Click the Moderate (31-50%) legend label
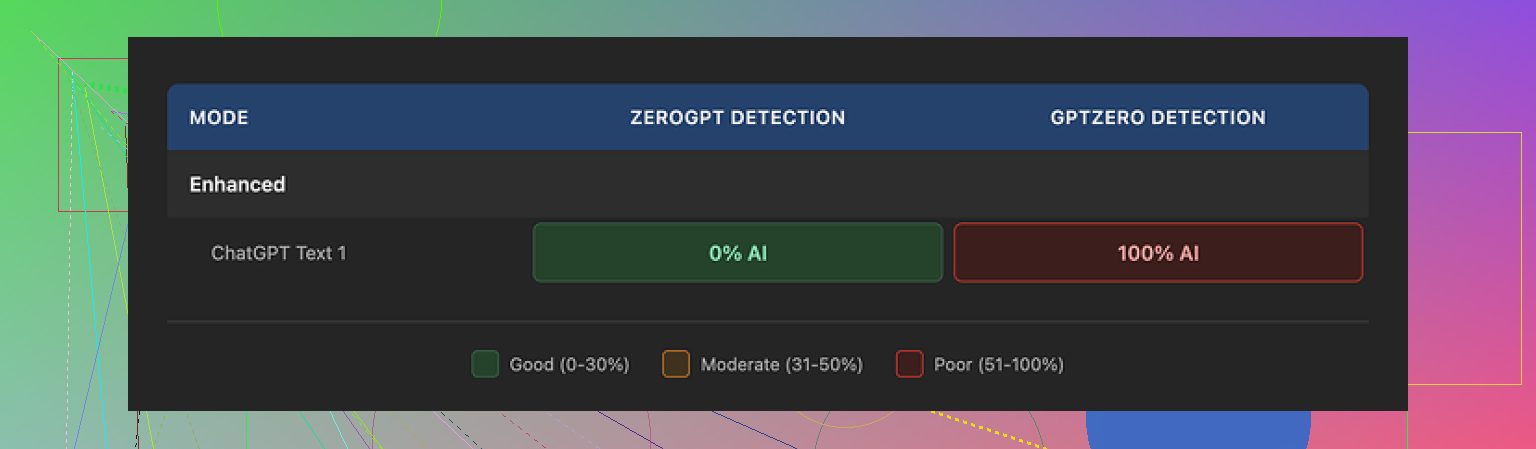Viewport: 1536px width, 449px height. [781, 365]
